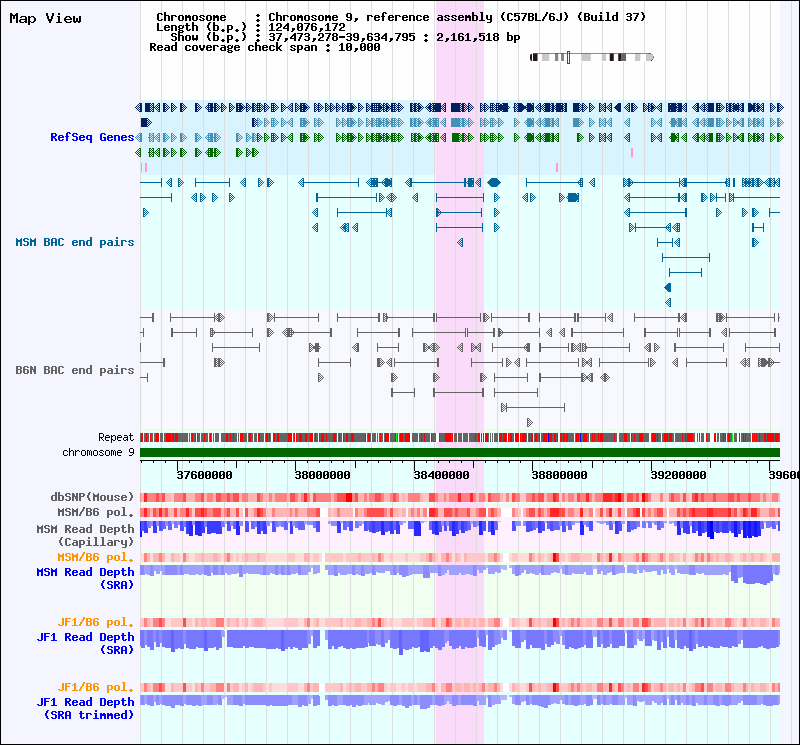Click the Read coverage check span 10,000 text
The height and width of the screenshot is (745, 800).
pyautogui.click(x=265, y=47)
